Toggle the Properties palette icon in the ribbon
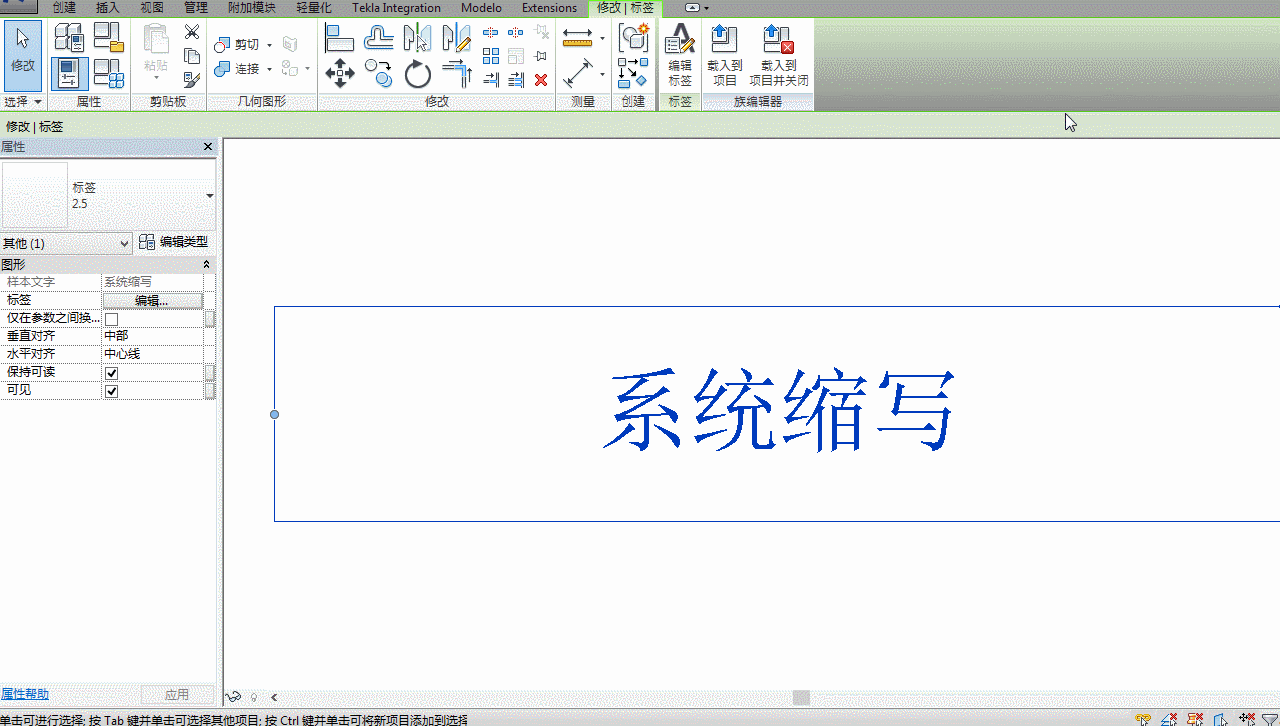This screenshot has height=726, width=1280. pos(69,73)
